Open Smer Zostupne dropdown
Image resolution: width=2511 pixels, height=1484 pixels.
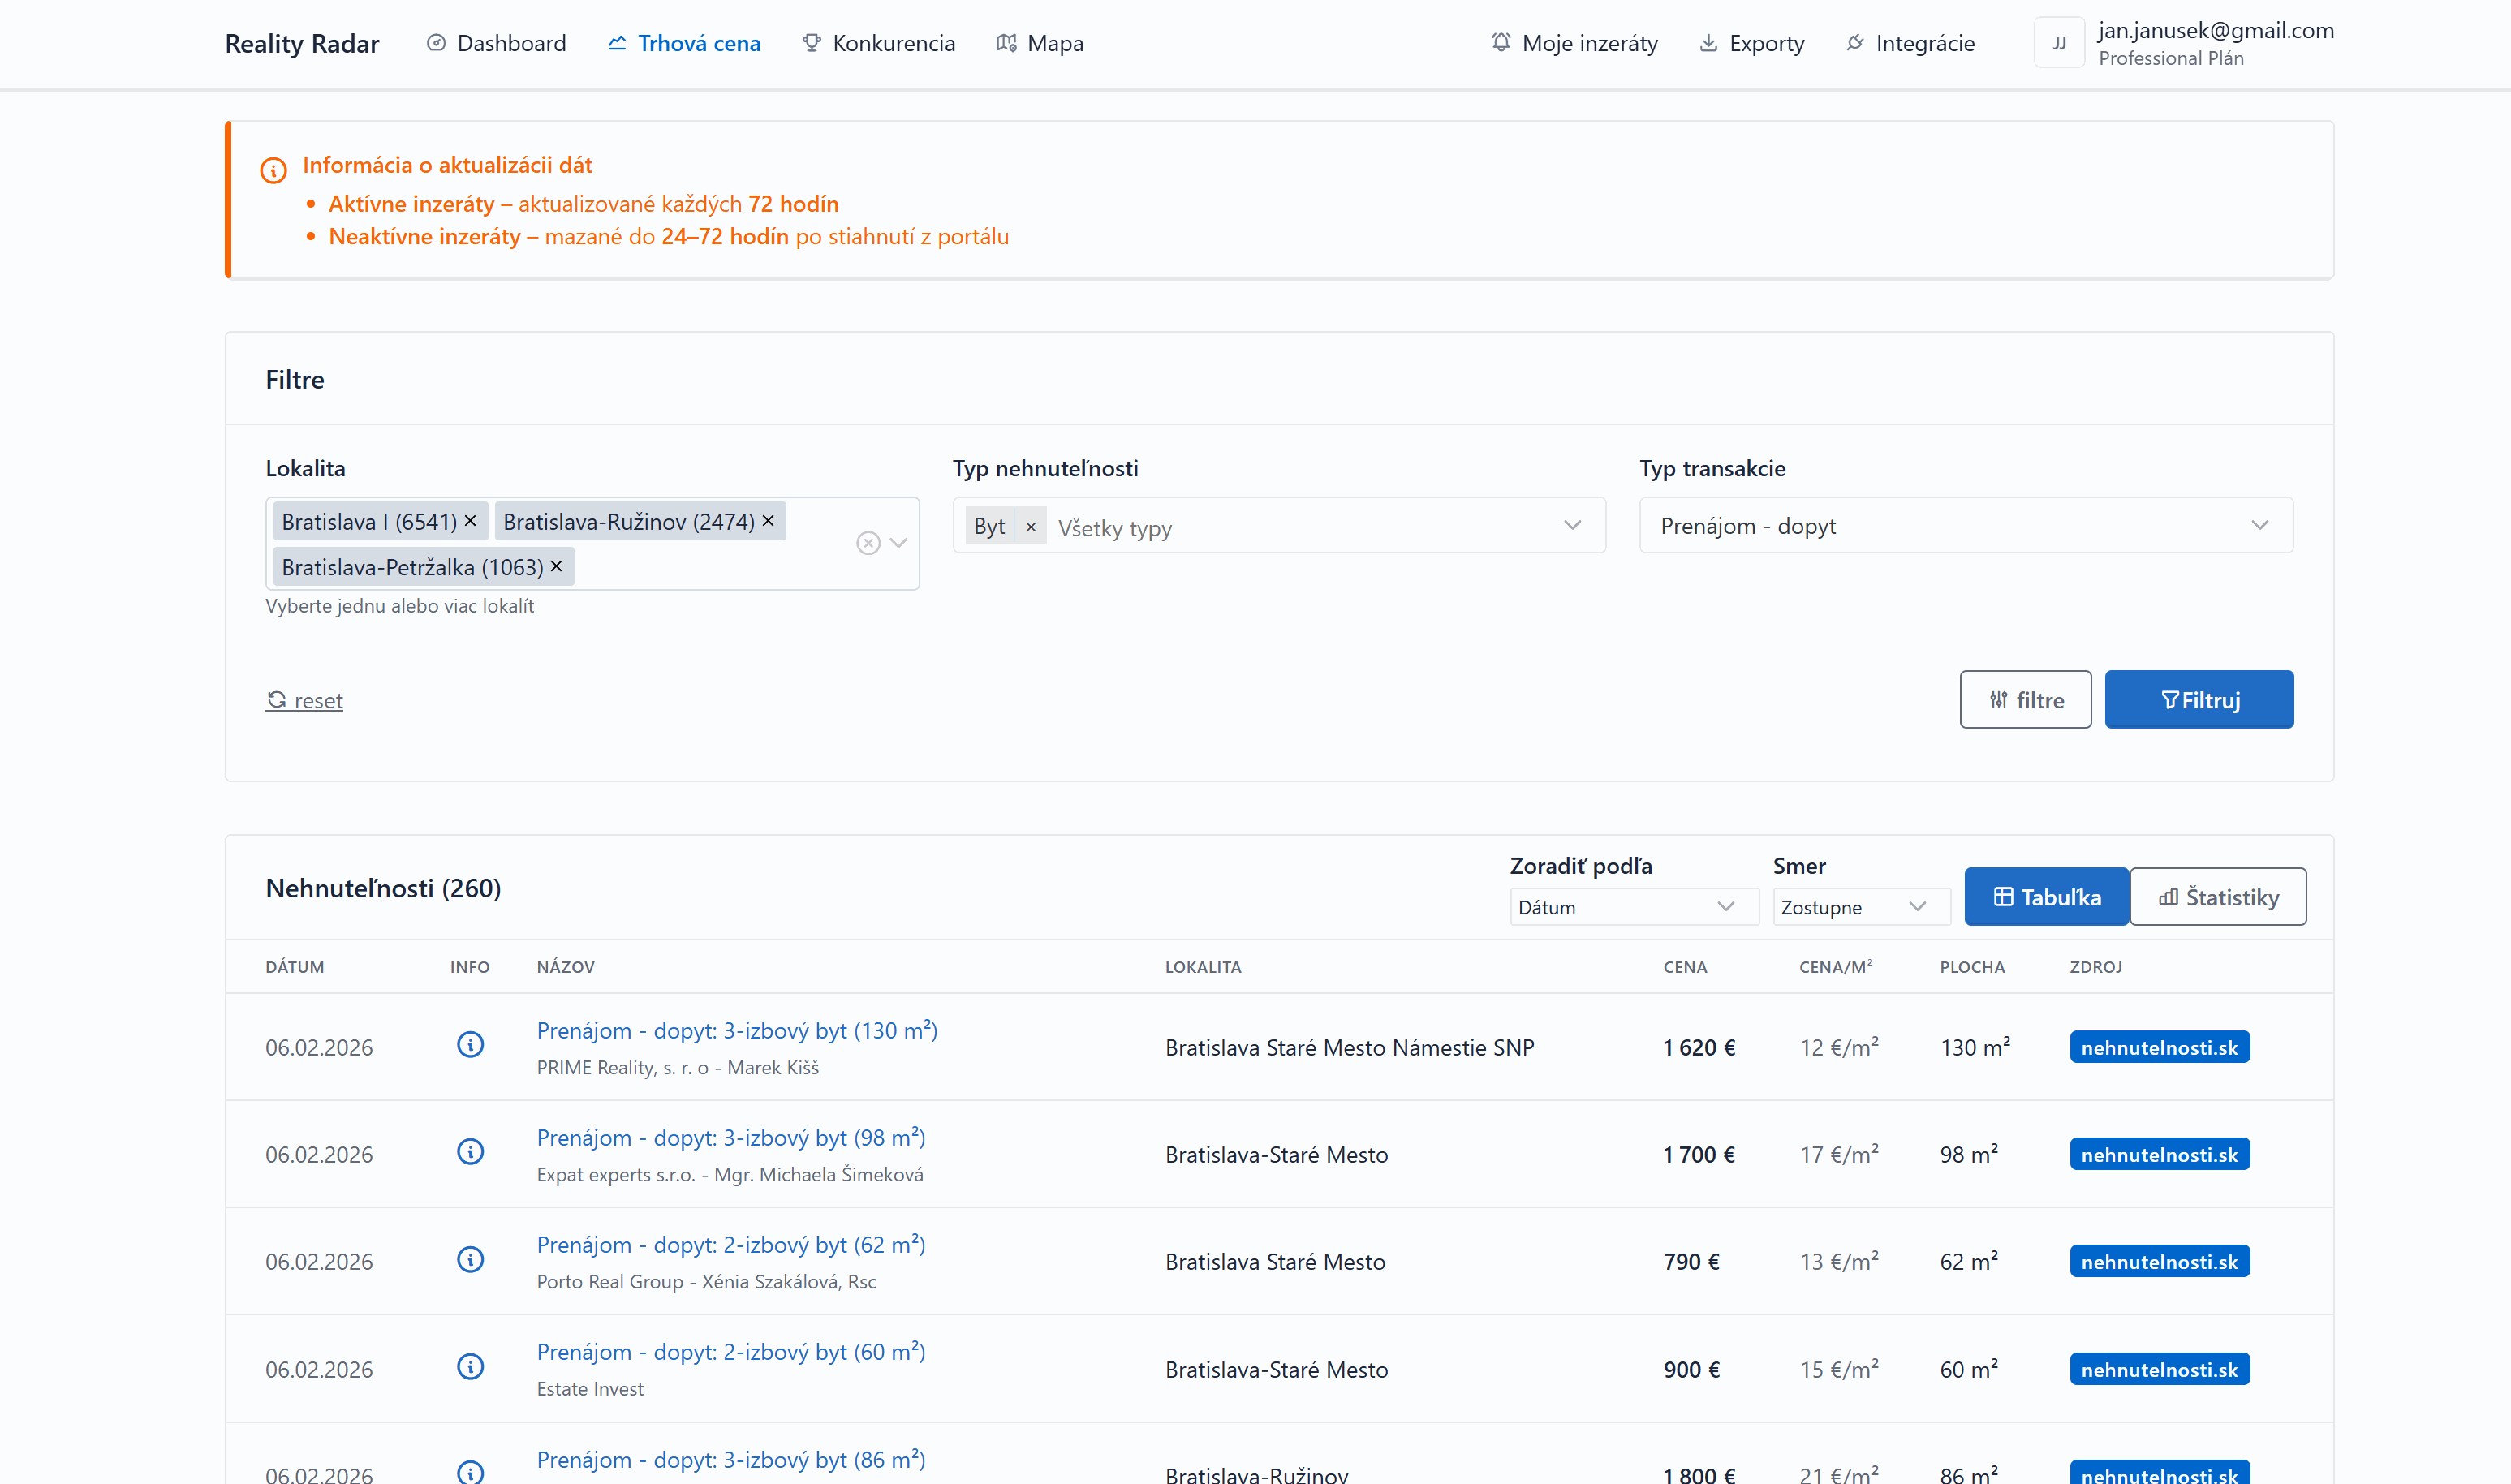coord(1860,907)
